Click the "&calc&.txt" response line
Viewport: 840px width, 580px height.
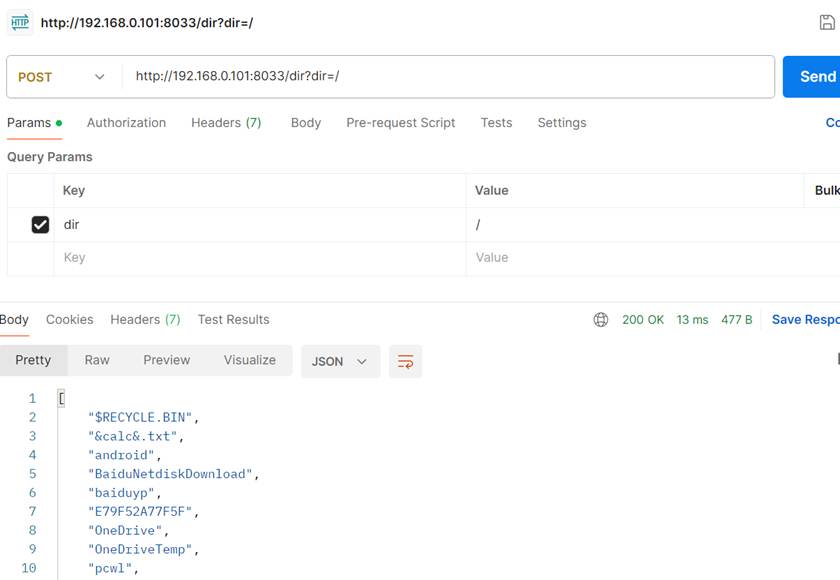pyautogui.click(x=136, y=436)
